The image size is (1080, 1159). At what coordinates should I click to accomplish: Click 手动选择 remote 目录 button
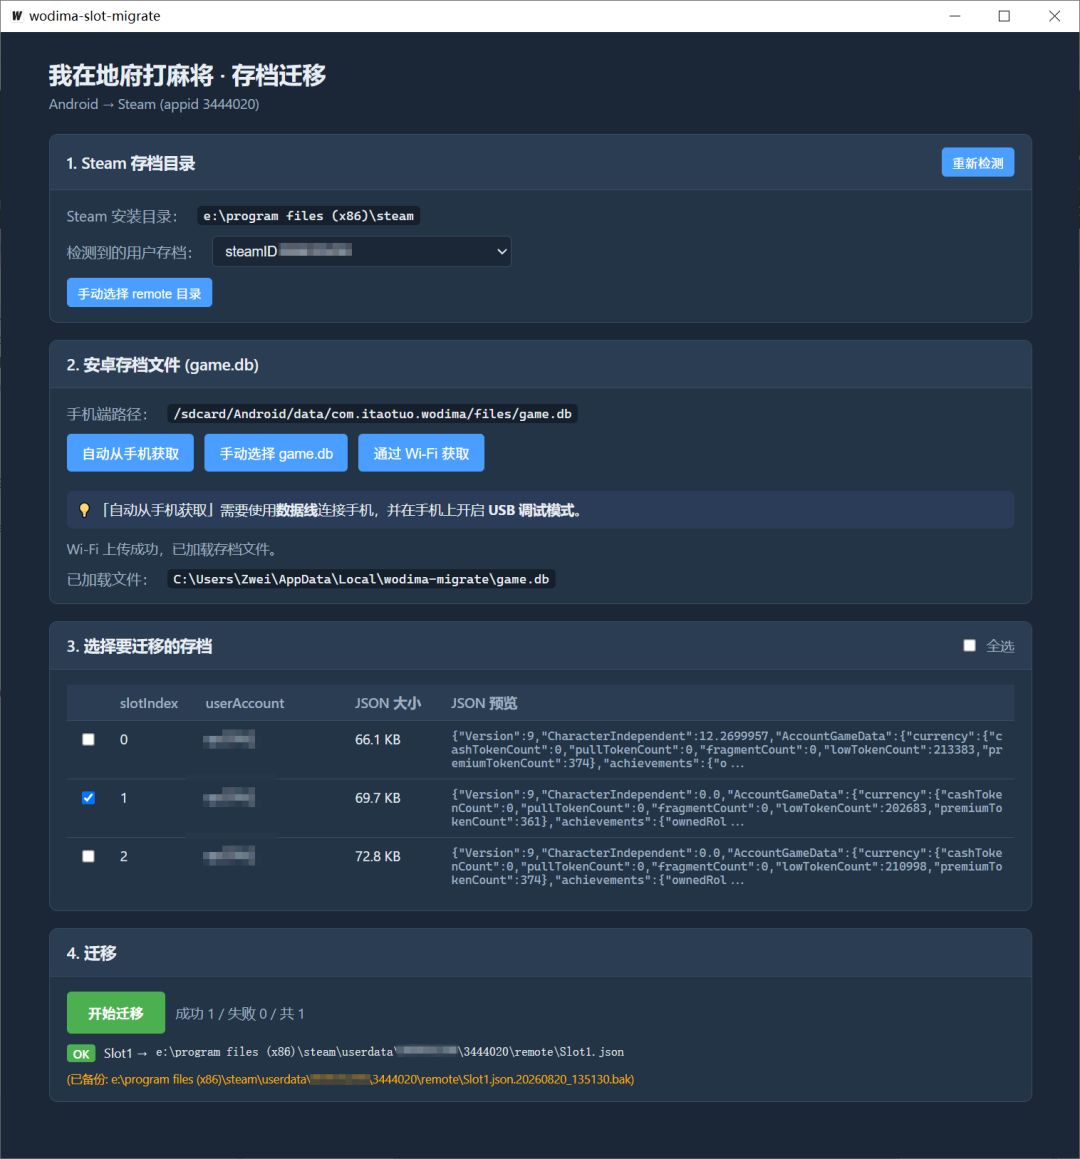pyautogui.click(x=139, y=293)
